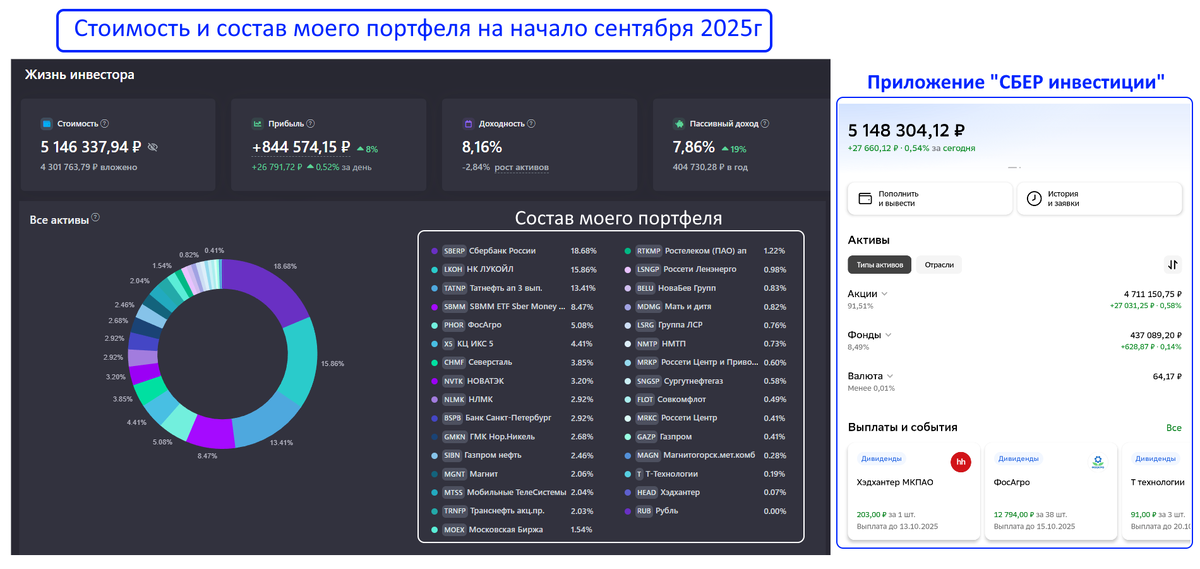The height and width of the screenshot is (569, 1200).
Task: Click the 5 148 304,12 ₽ total in СБЕР app
Action: pyautogui.click(x=906, y=130)
